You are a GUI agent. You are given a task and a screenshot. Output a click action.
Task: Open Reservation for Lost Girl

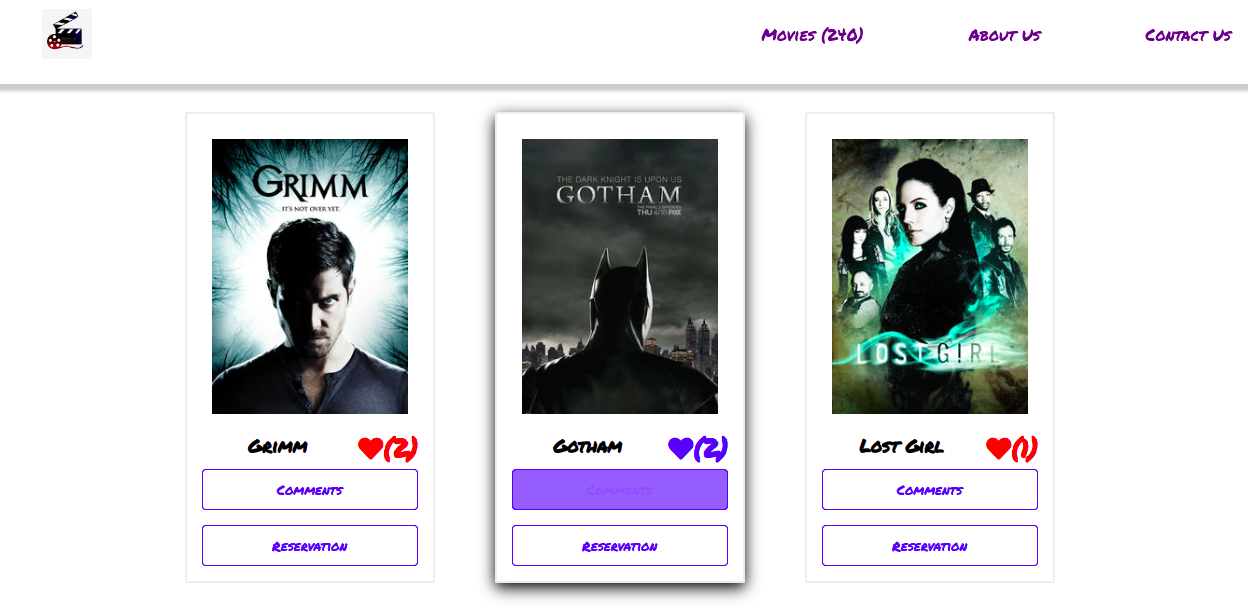click(930, 546)
